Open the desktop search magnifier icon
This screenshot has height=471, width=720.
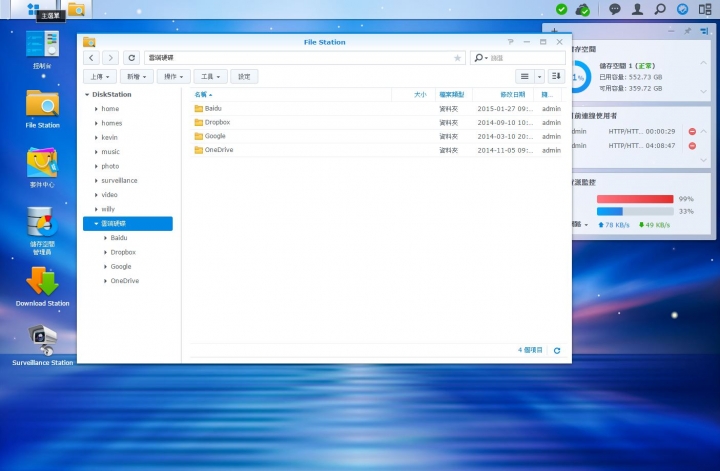[660, 9]
